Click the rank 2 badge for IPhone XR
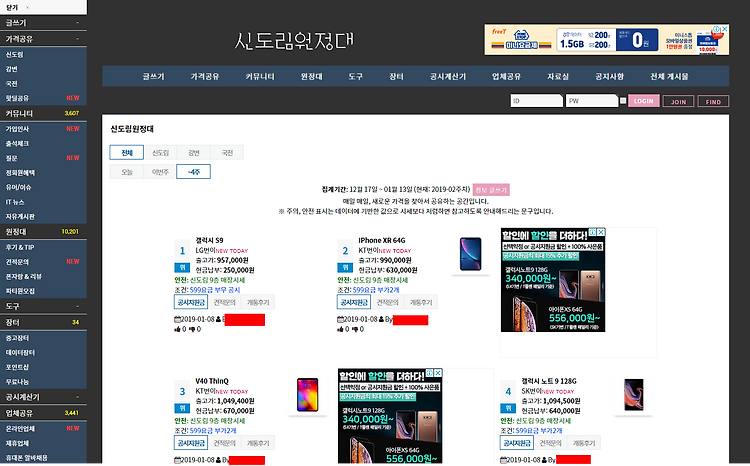The height and width of the screenshot is (466, 750). 345,256
